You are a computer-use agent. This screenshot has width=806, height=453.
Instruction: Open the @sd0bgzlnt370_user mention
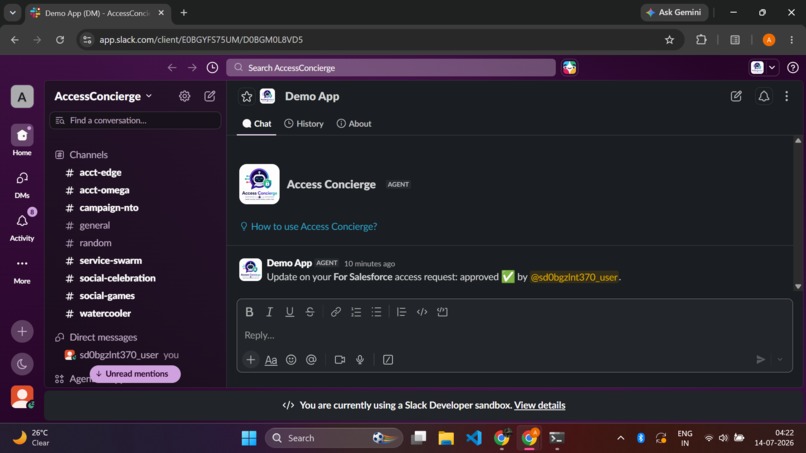click(x=574, y=277)
